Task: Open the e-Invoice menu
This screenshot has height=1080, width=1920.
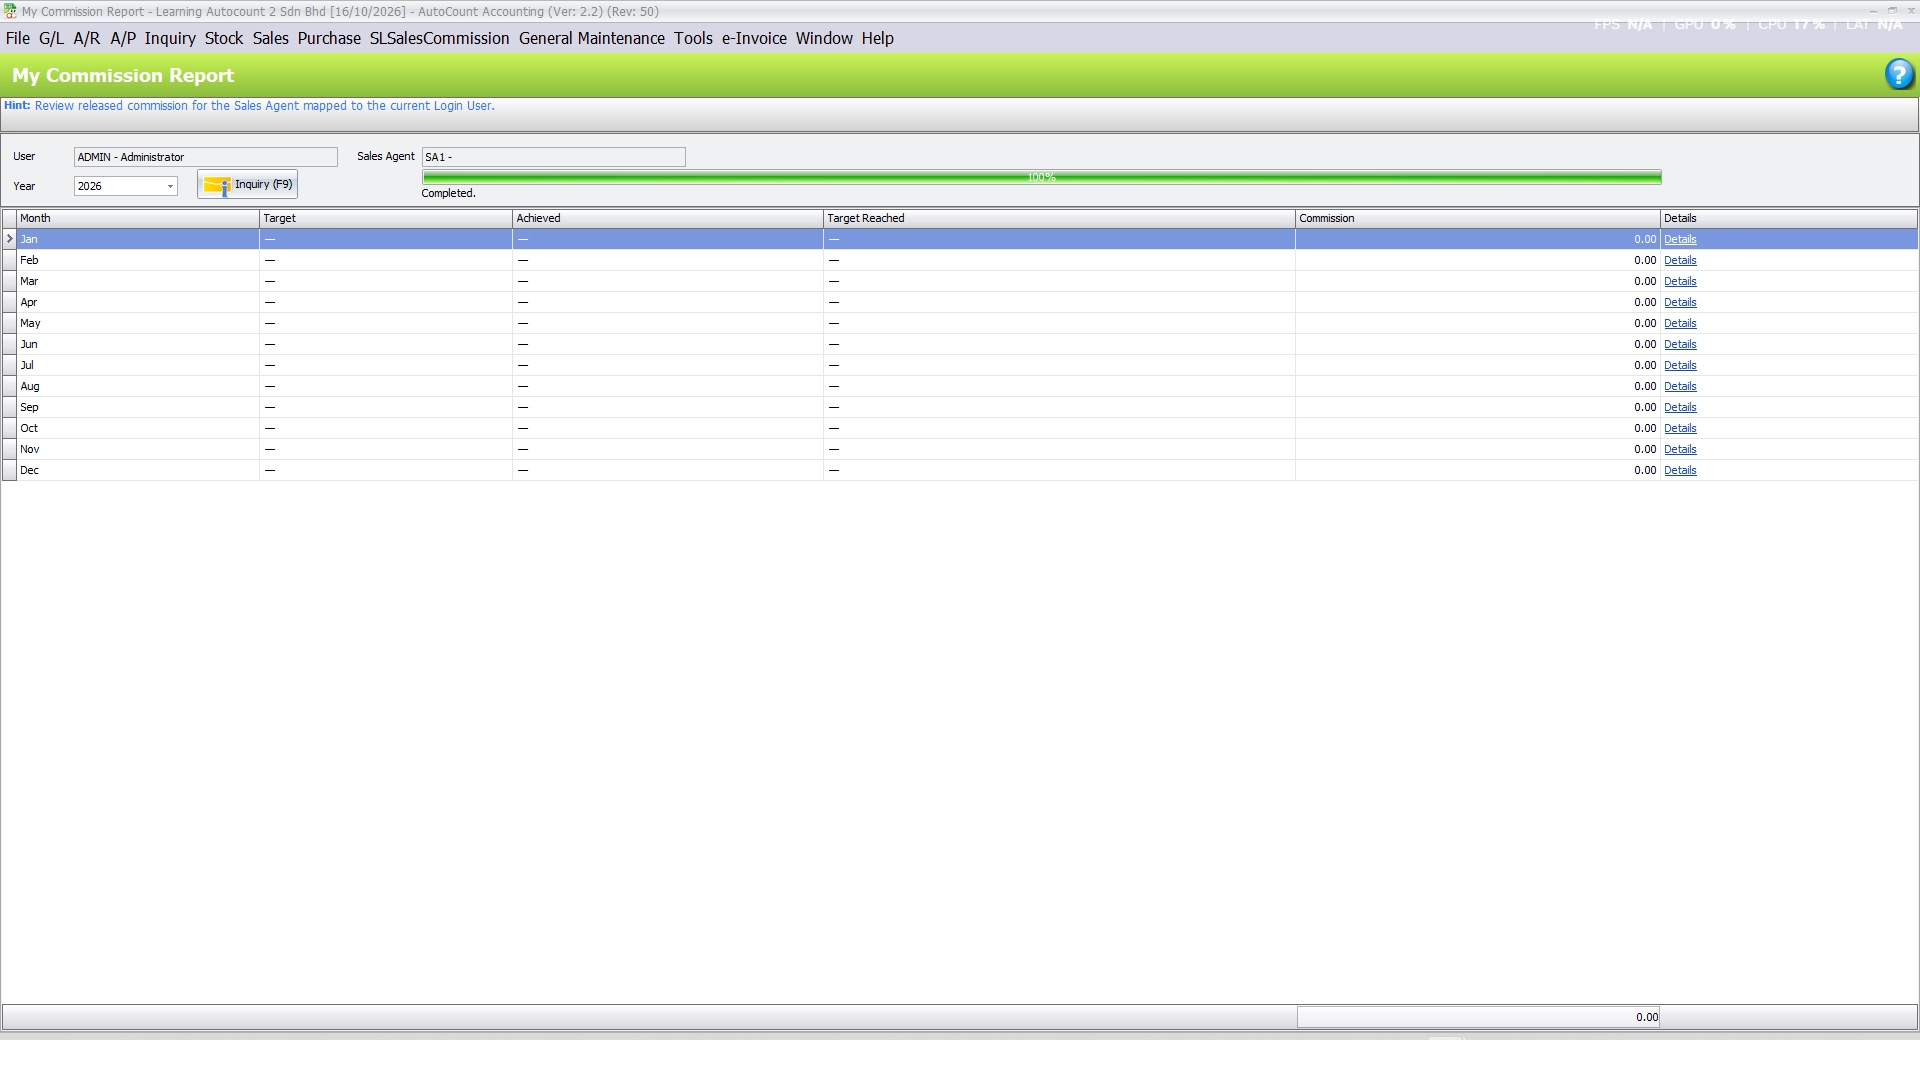Action: pyautogui.click(x=754, y=38)
